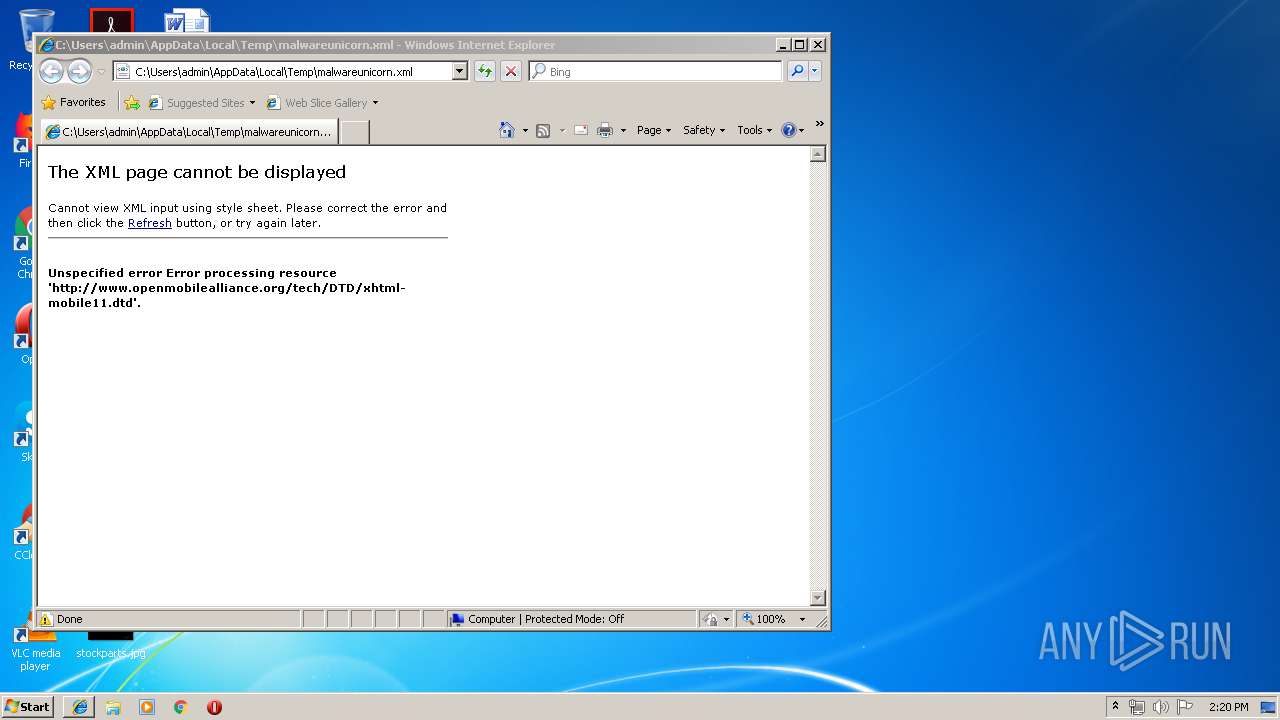This screenshot has height=720, width=1280.
Task: Expand the Print button dropdown arrow
Action: click(x=623, y=130)
